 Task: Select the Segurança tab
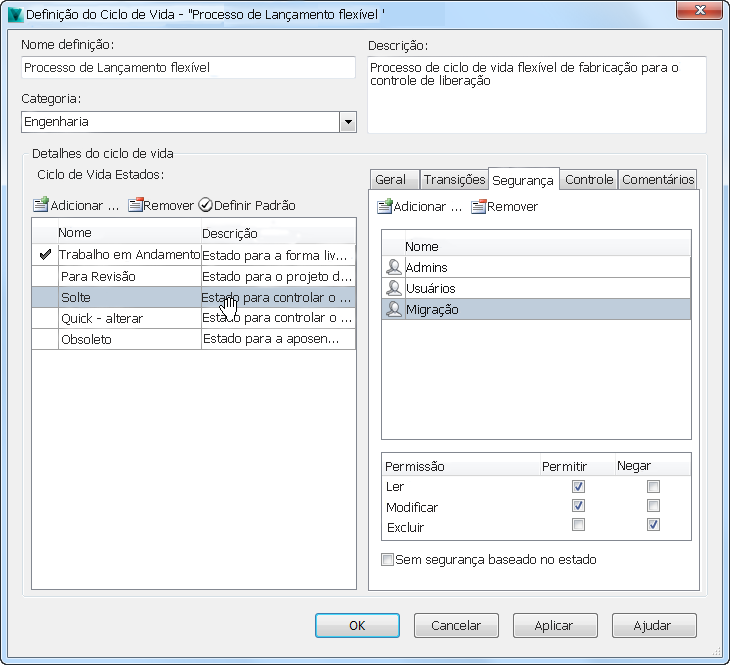pos(523,180)
